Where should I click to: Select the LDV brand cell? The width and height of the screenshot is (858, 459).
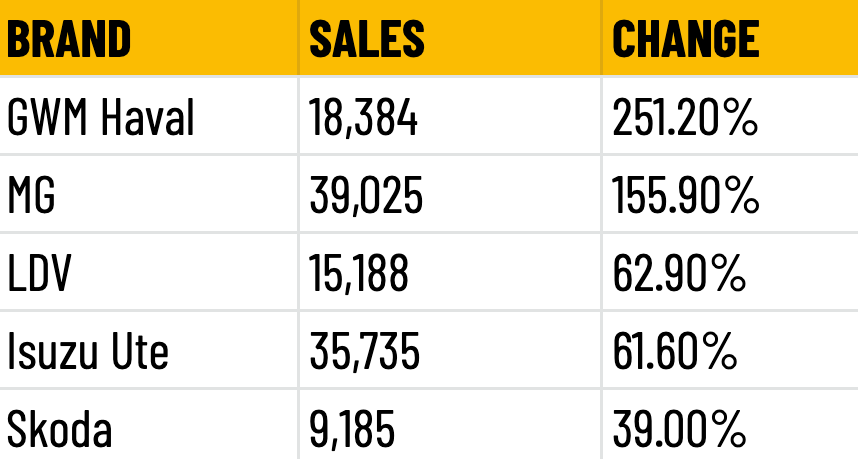pos(149,272)
